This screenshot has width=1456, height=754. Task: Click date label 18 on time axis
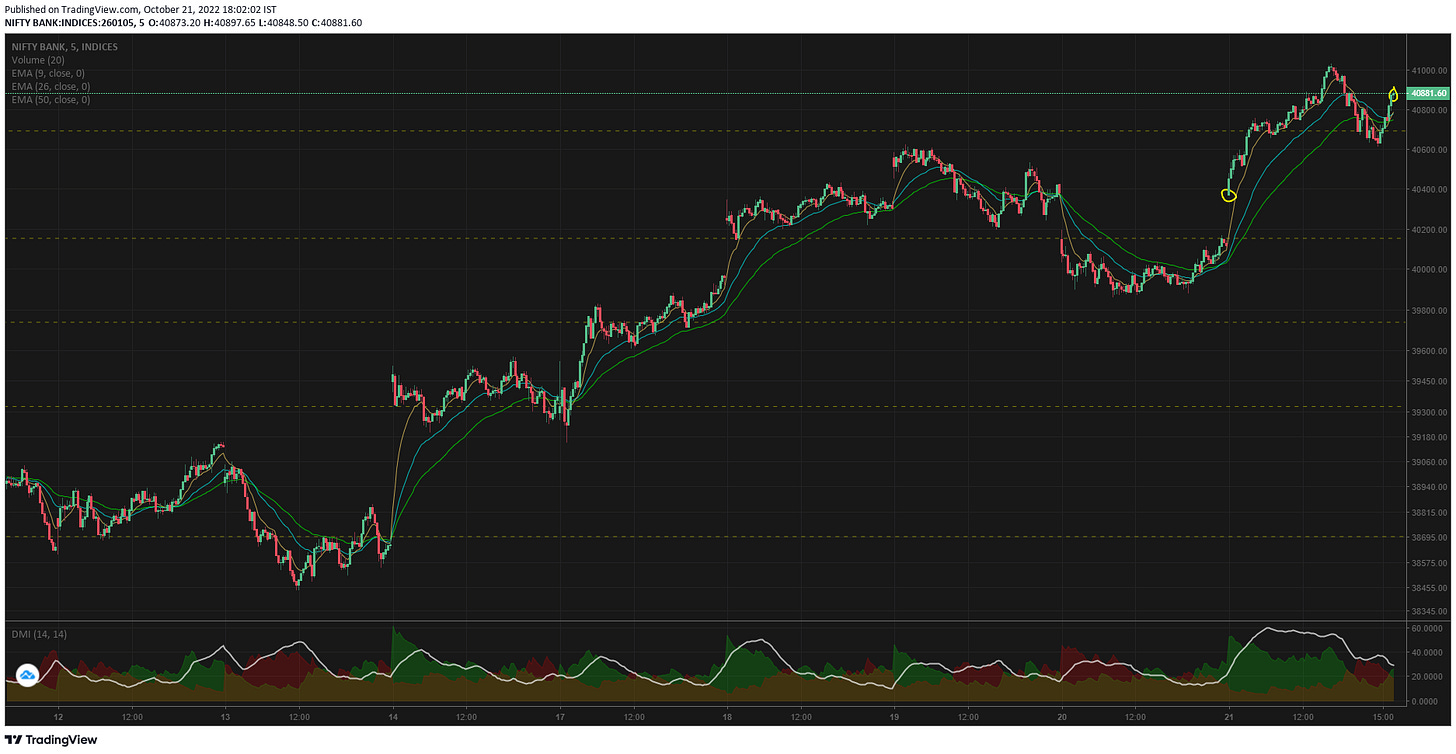(727, 717)
